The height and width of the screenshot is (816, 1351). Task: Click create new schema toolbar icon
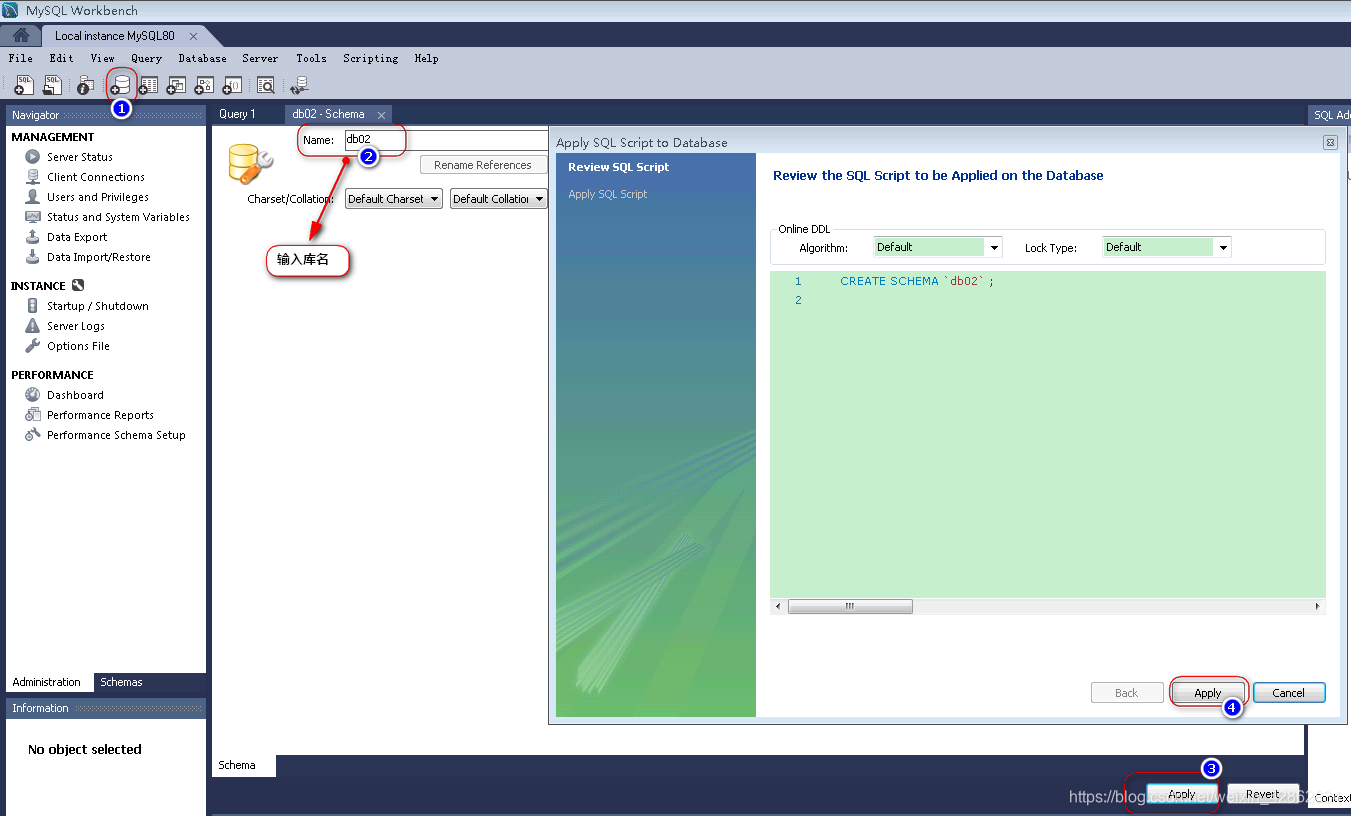[x=121, y=86]
